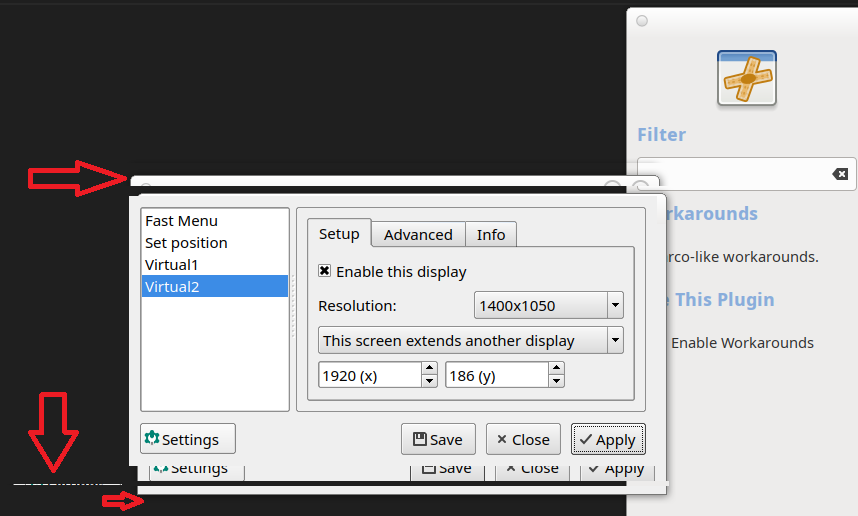Switch to the Setup tab
Viewport: 858px width, 516px height.
point(339,234)
